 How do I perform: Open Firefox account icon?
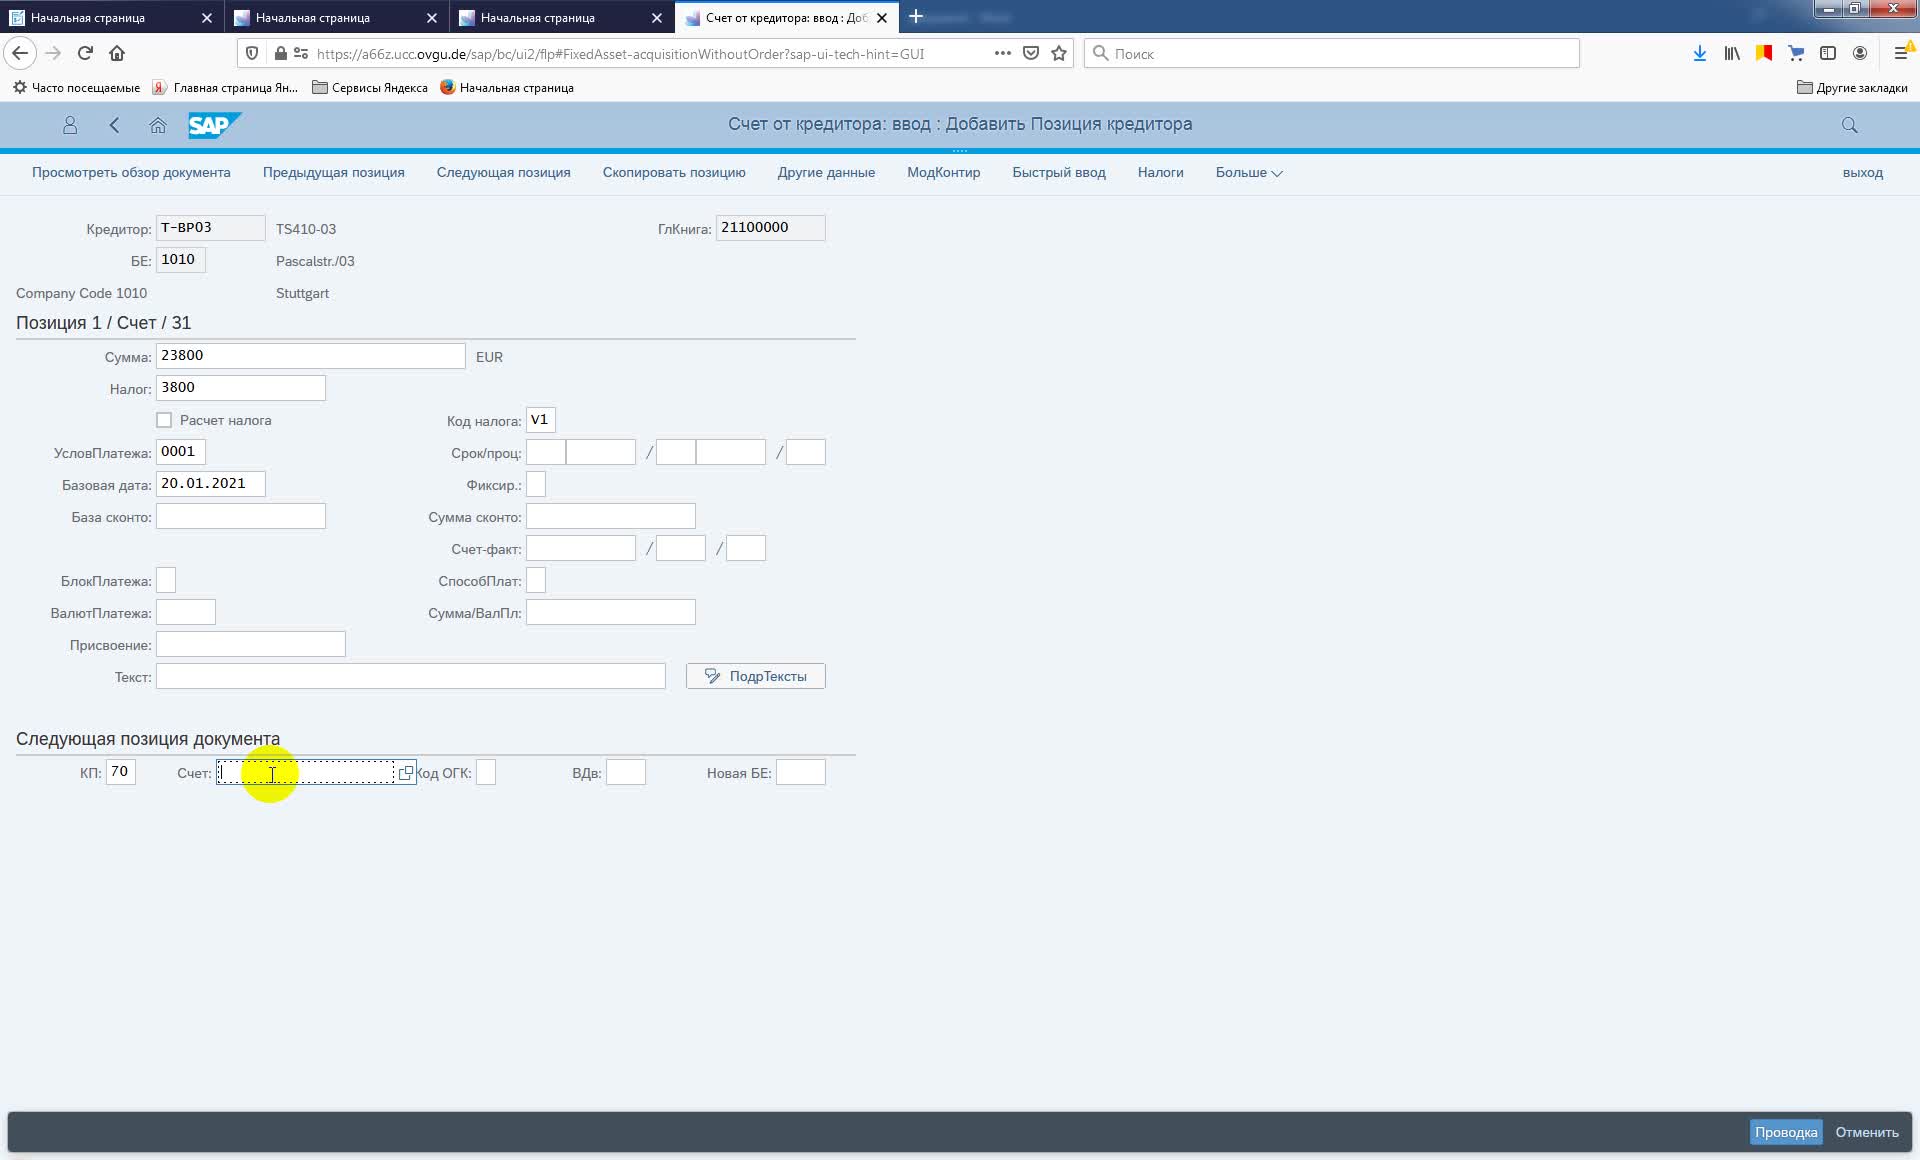click(1860, 53)
